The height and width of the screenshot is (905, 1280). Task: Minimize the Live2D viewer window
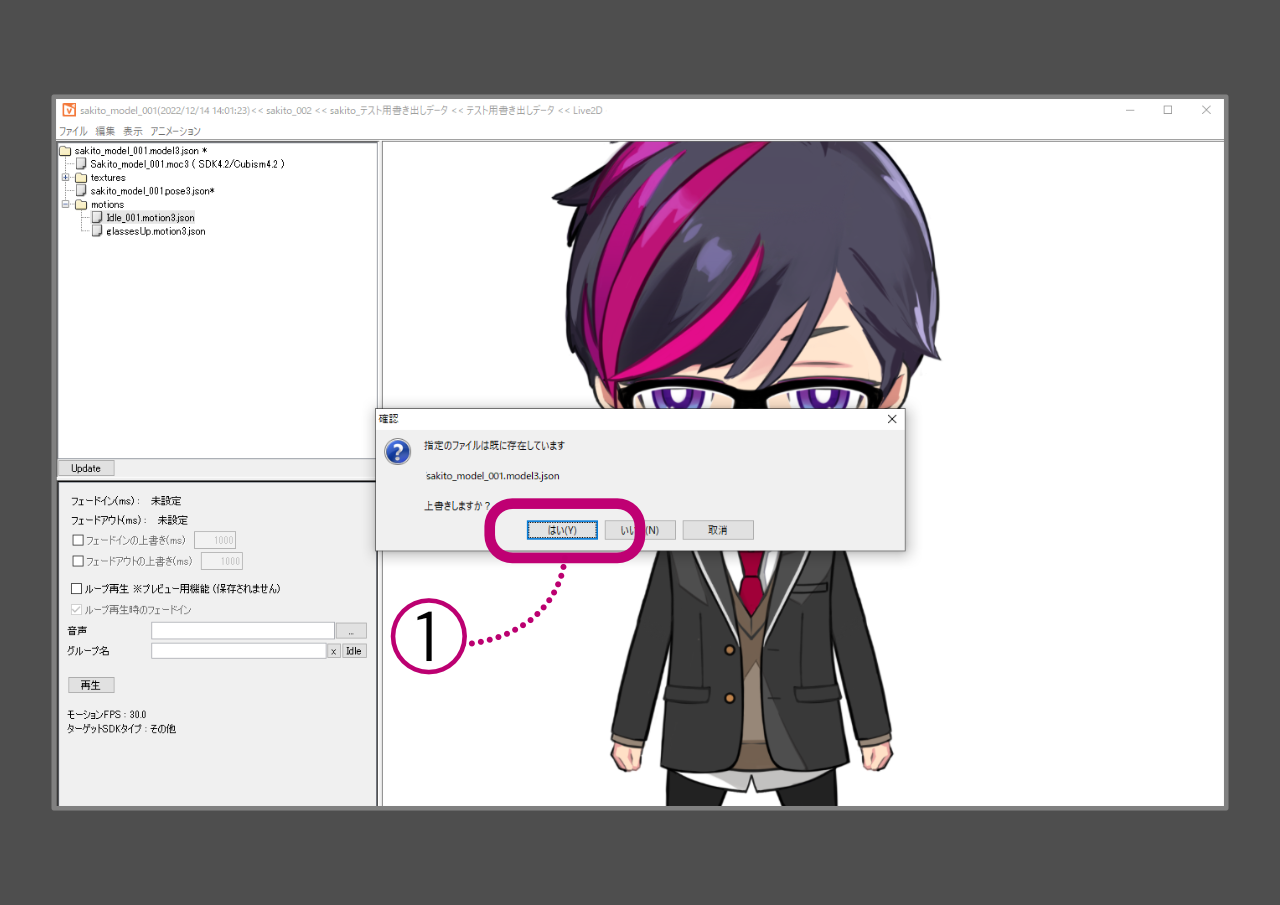tap(1129, 110)
